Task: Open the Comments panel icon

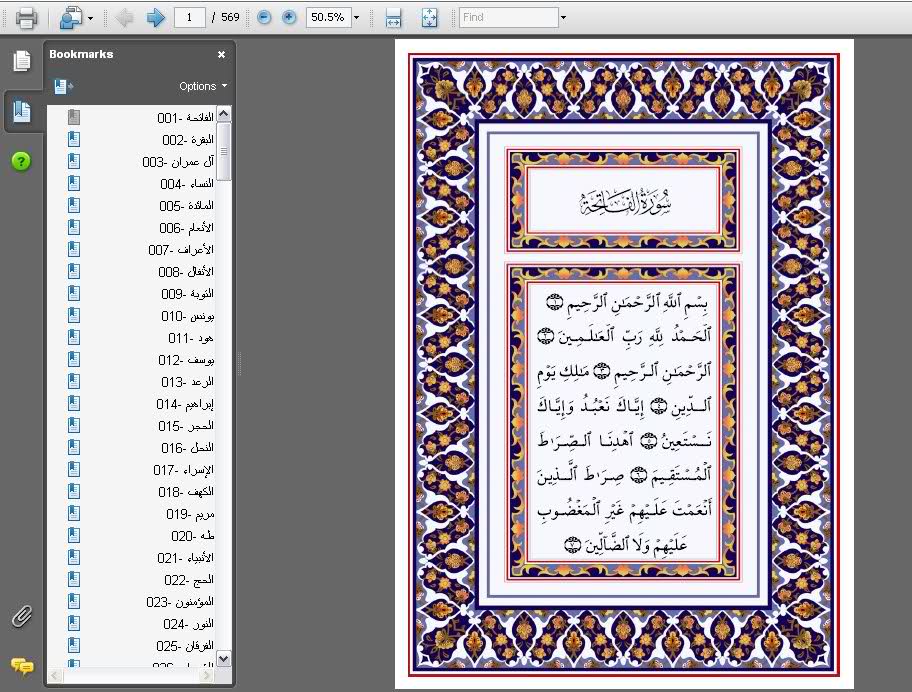Action: [22, 666]
